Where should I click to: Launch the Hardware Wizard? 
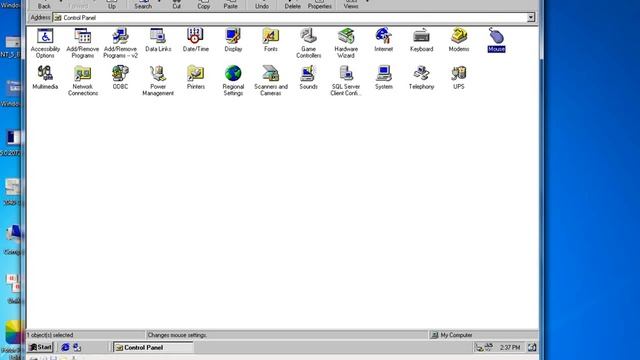click(346, 43)
